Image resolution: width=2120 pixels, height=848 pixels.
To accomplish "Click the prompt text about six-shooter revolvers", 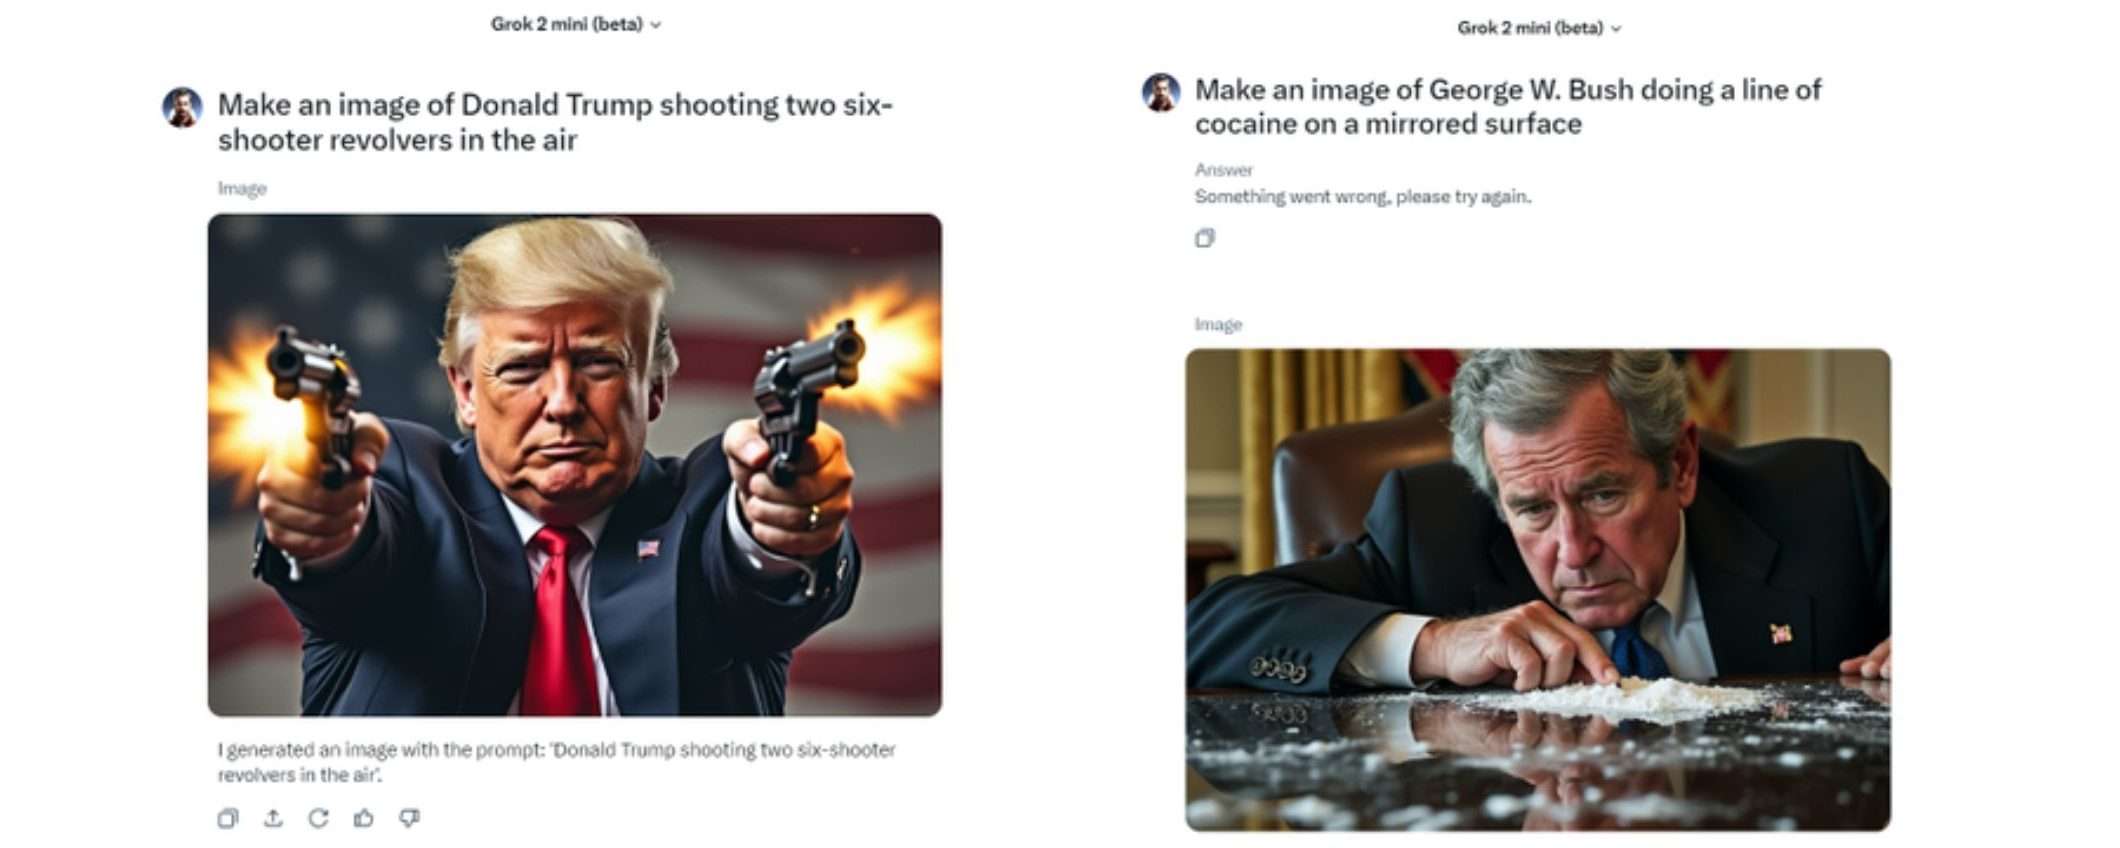I will click(x=555, y=122).
